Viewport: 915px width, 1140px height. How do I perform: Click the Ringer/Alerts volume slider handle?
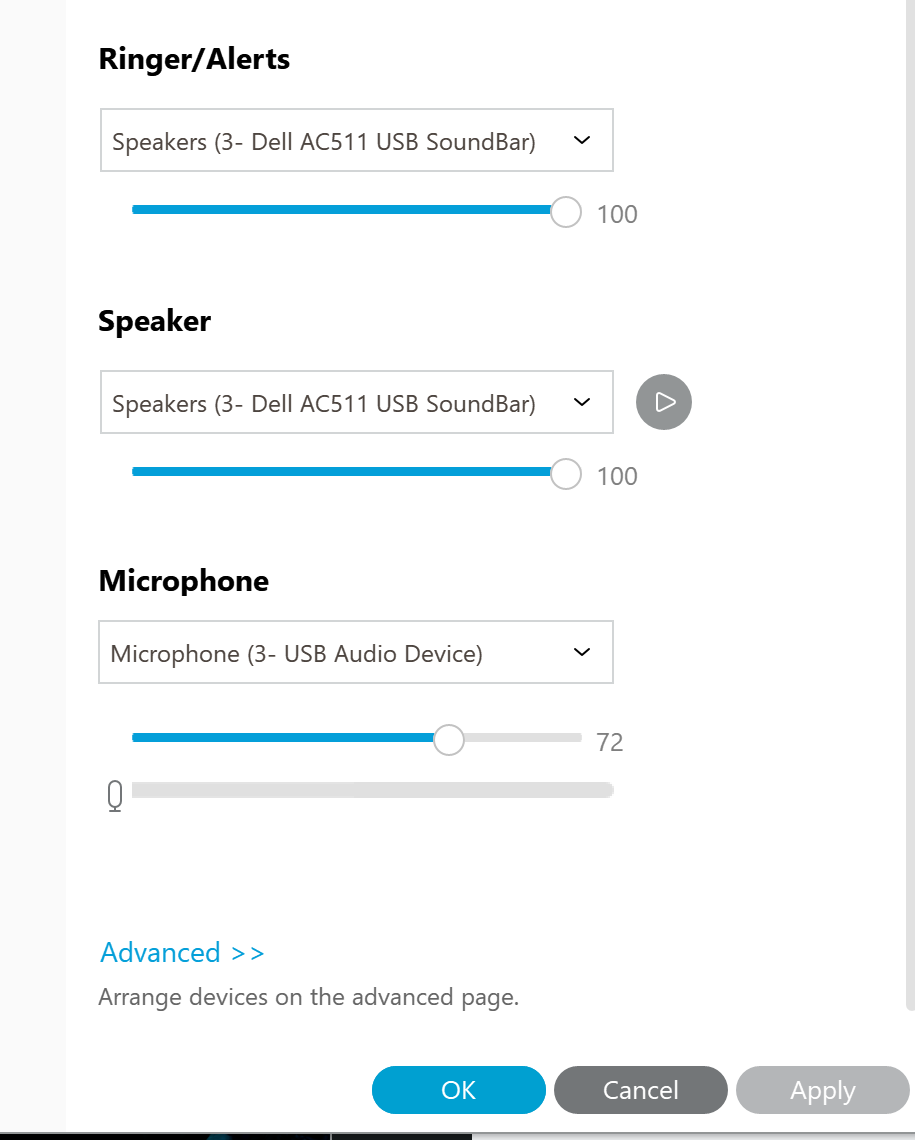point(566,212)
